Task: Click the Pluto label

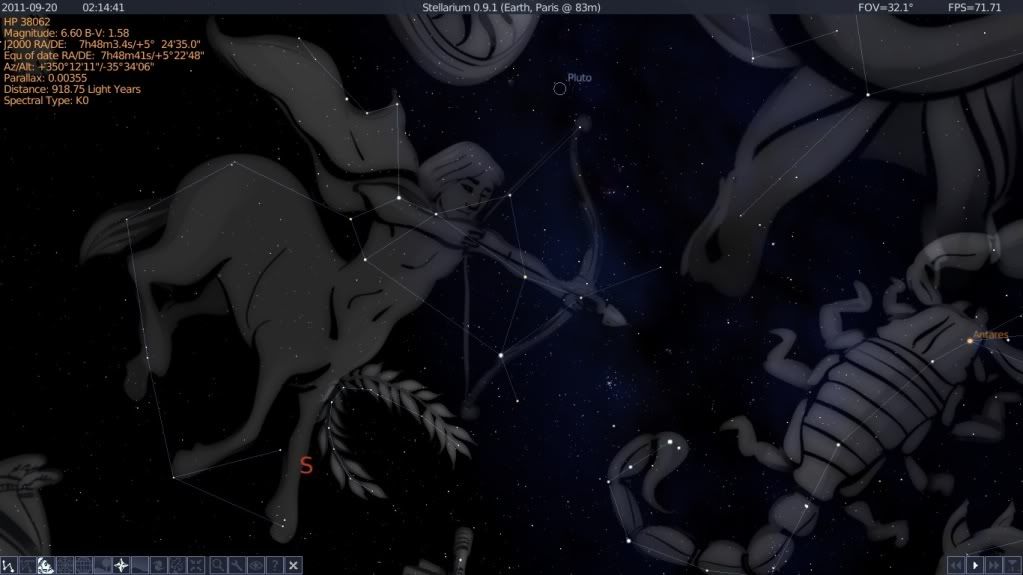Action: pyautogui.click(x=579, y=78)
